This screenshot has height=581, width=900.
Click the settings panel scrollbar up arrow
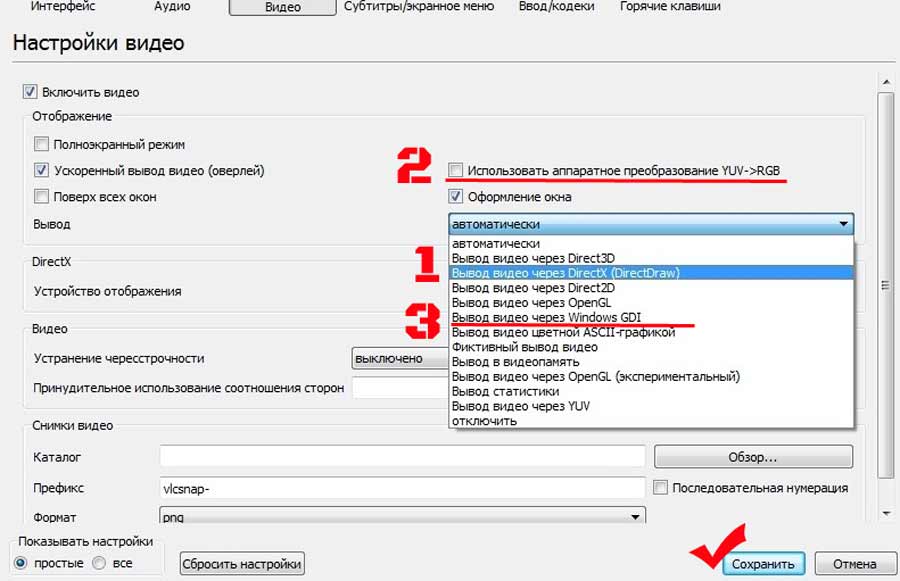[886, 83]
